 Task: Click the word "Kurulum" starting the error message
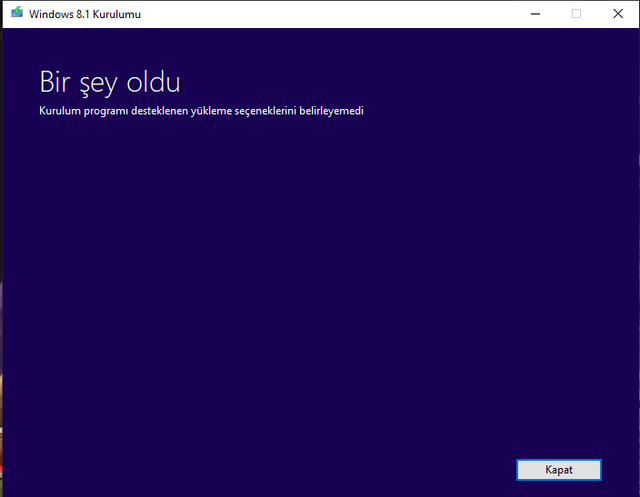[59, 111]
